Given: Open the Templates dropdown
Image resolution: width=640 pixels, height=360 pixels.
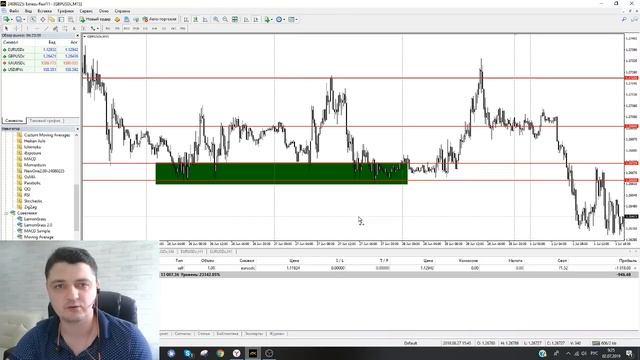Looking at the screenshot, I should (293, 19).
